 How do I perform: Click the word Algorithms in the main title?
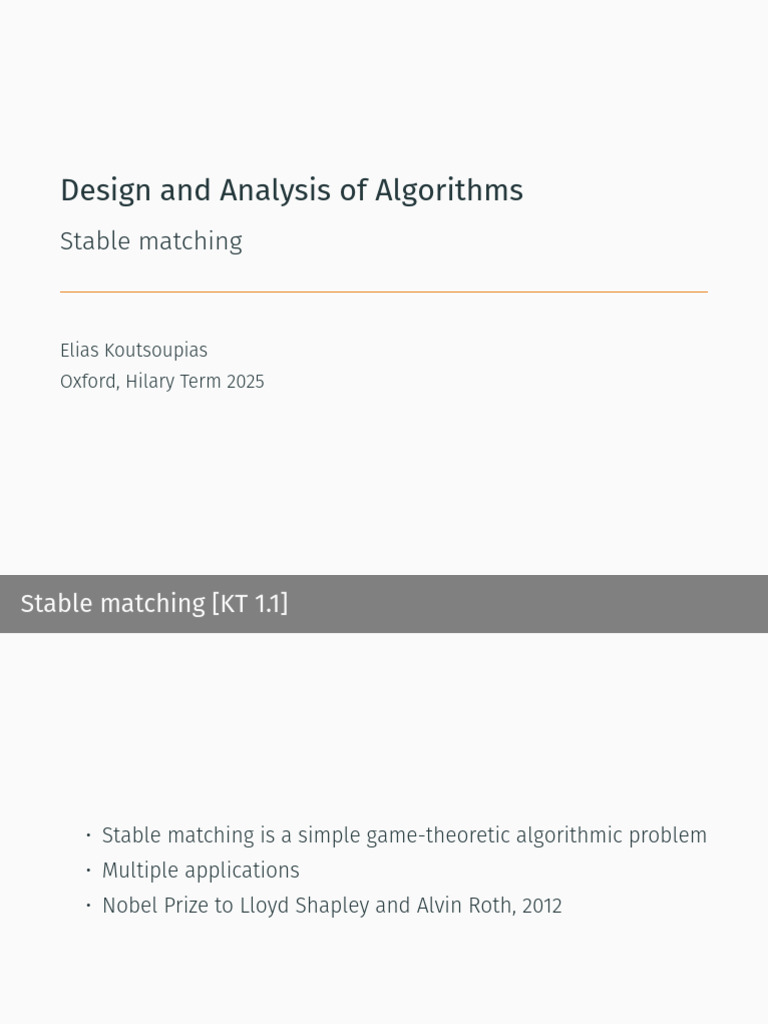(x=449, y=191)
